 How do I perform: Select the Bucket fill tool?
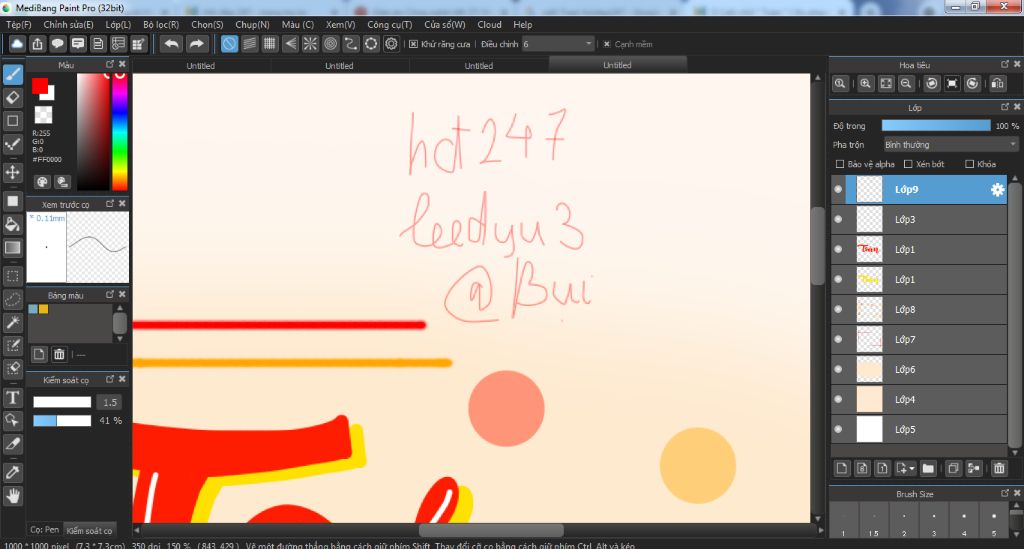tap(13, 225)
